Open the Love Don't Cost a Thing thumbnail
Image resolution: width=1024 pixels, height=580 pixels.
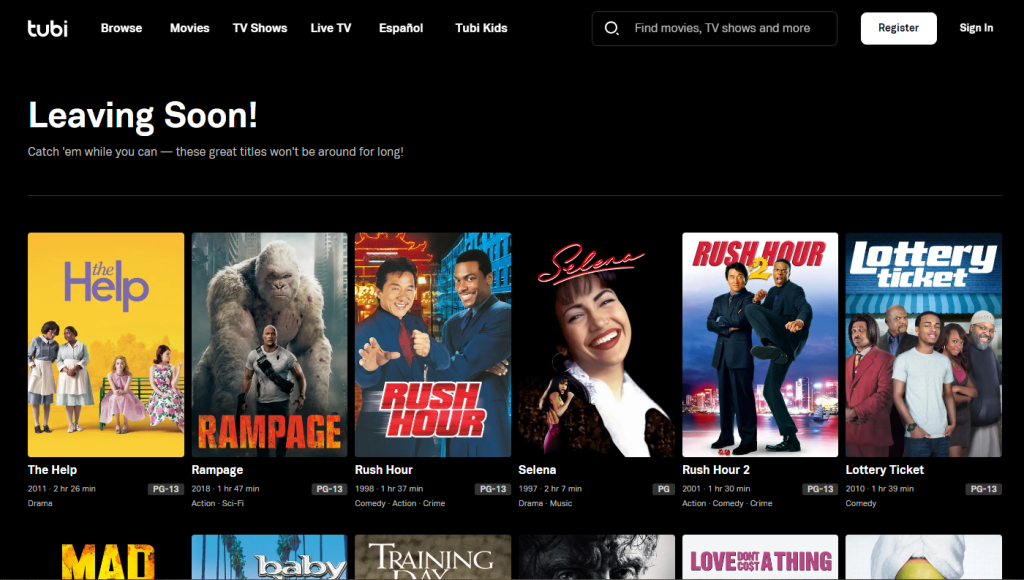coord(760,557)
